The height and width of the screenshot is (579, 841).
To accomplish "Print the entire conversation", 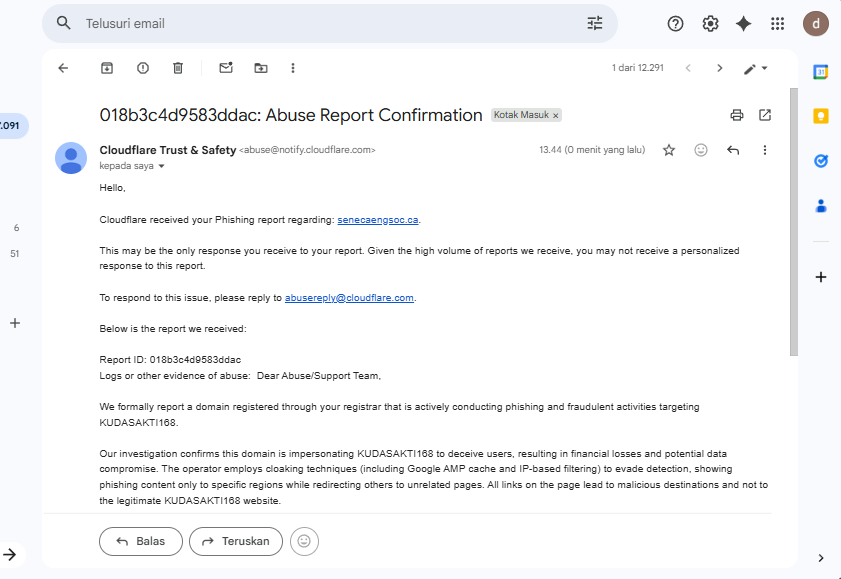I will [x=737, y=115].
